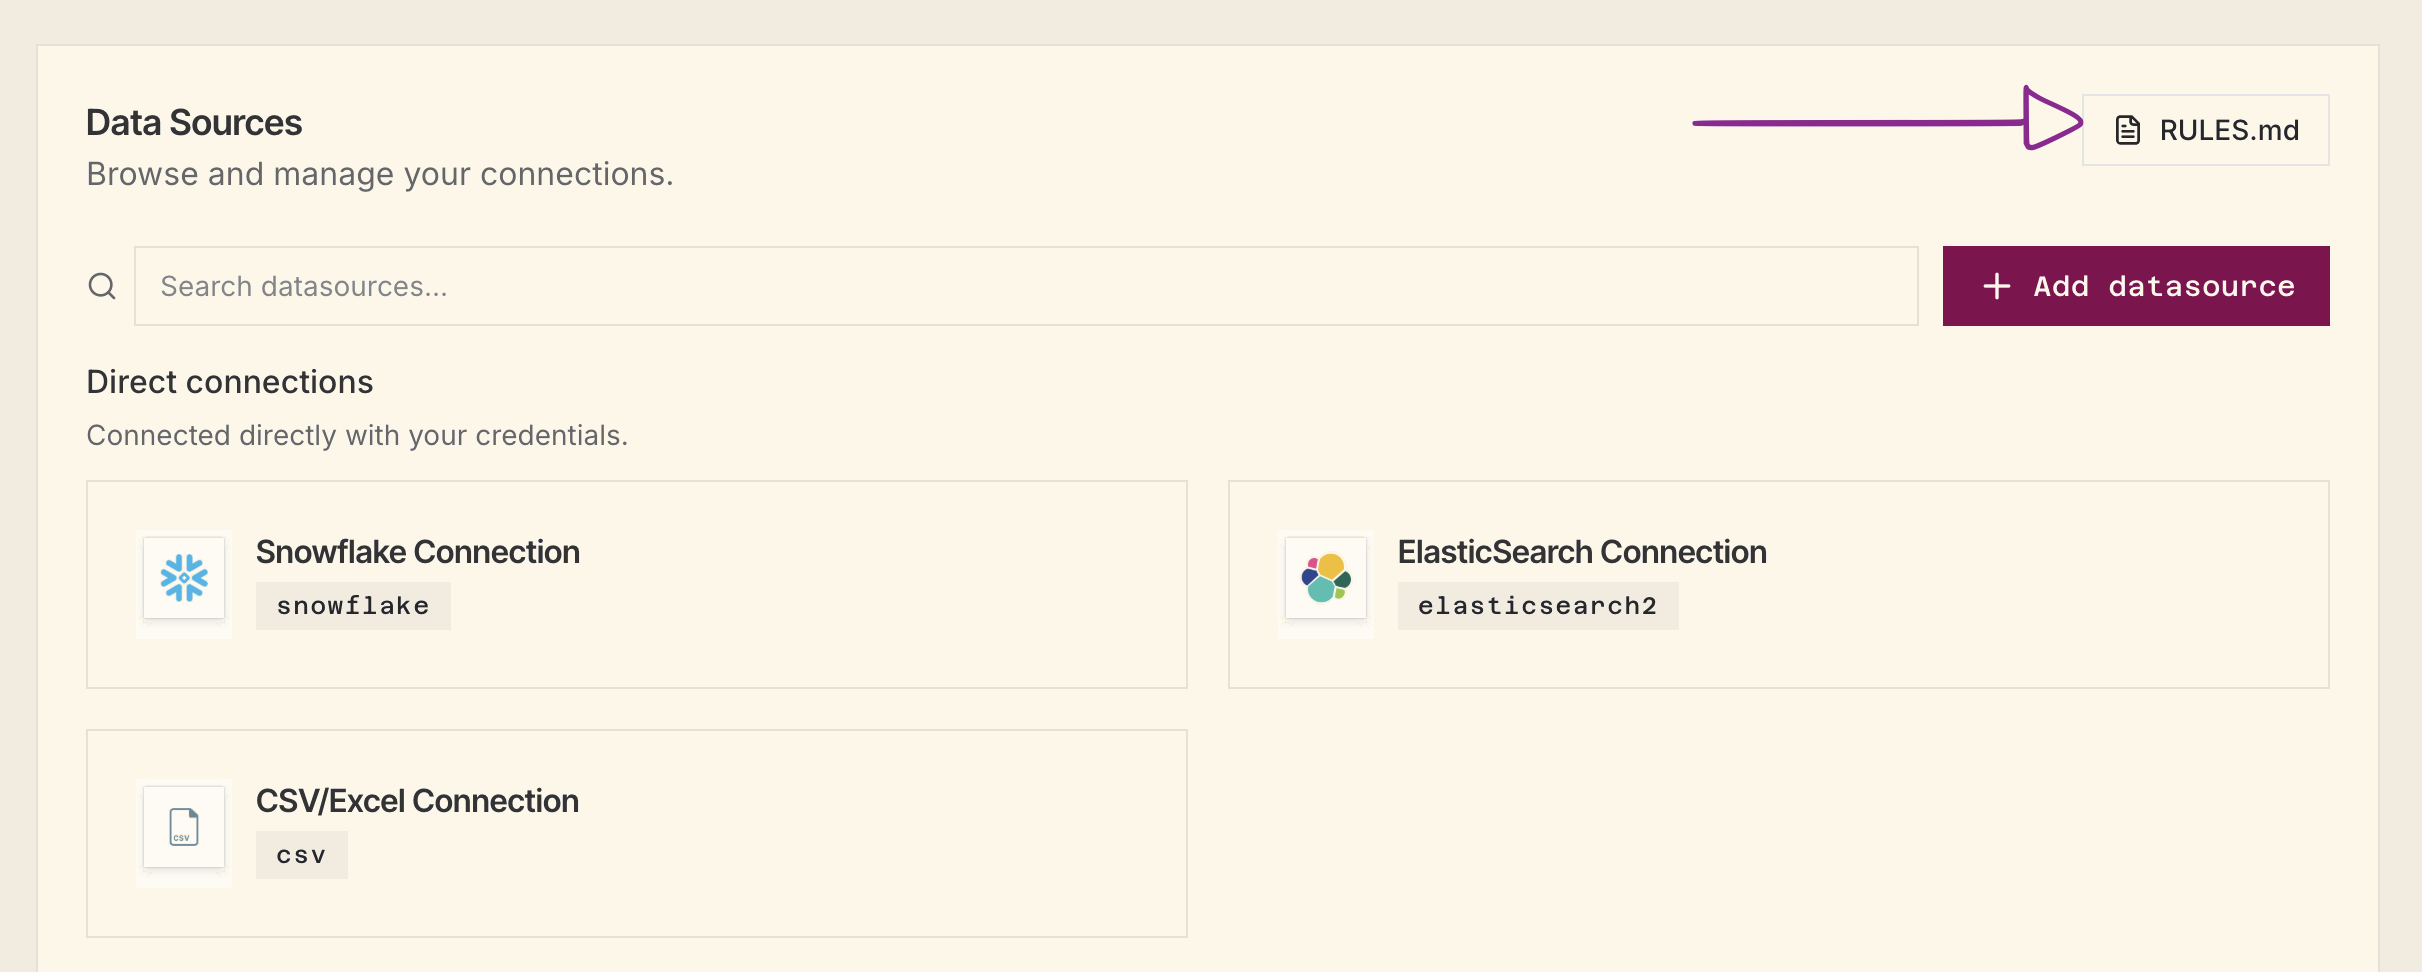Open the CSV/Excel Connection title
The width and height of the screenshot is (2422, 972).
417,801
